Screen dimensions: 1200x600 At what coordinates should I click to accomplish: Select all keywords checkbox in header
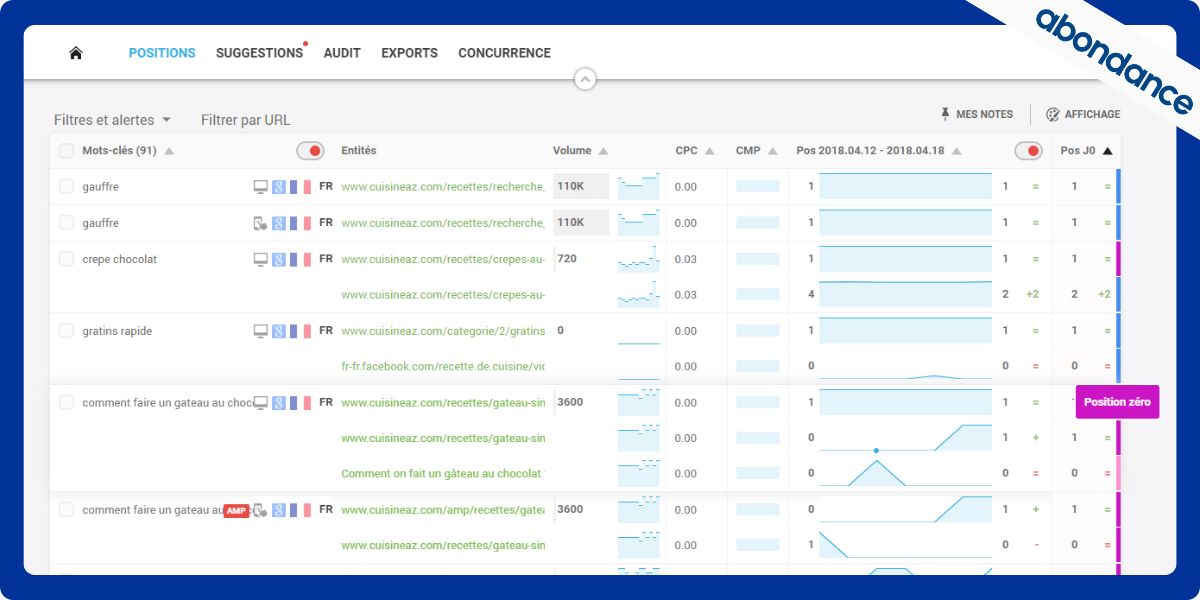pyautogui.click(x=66, y=151)
